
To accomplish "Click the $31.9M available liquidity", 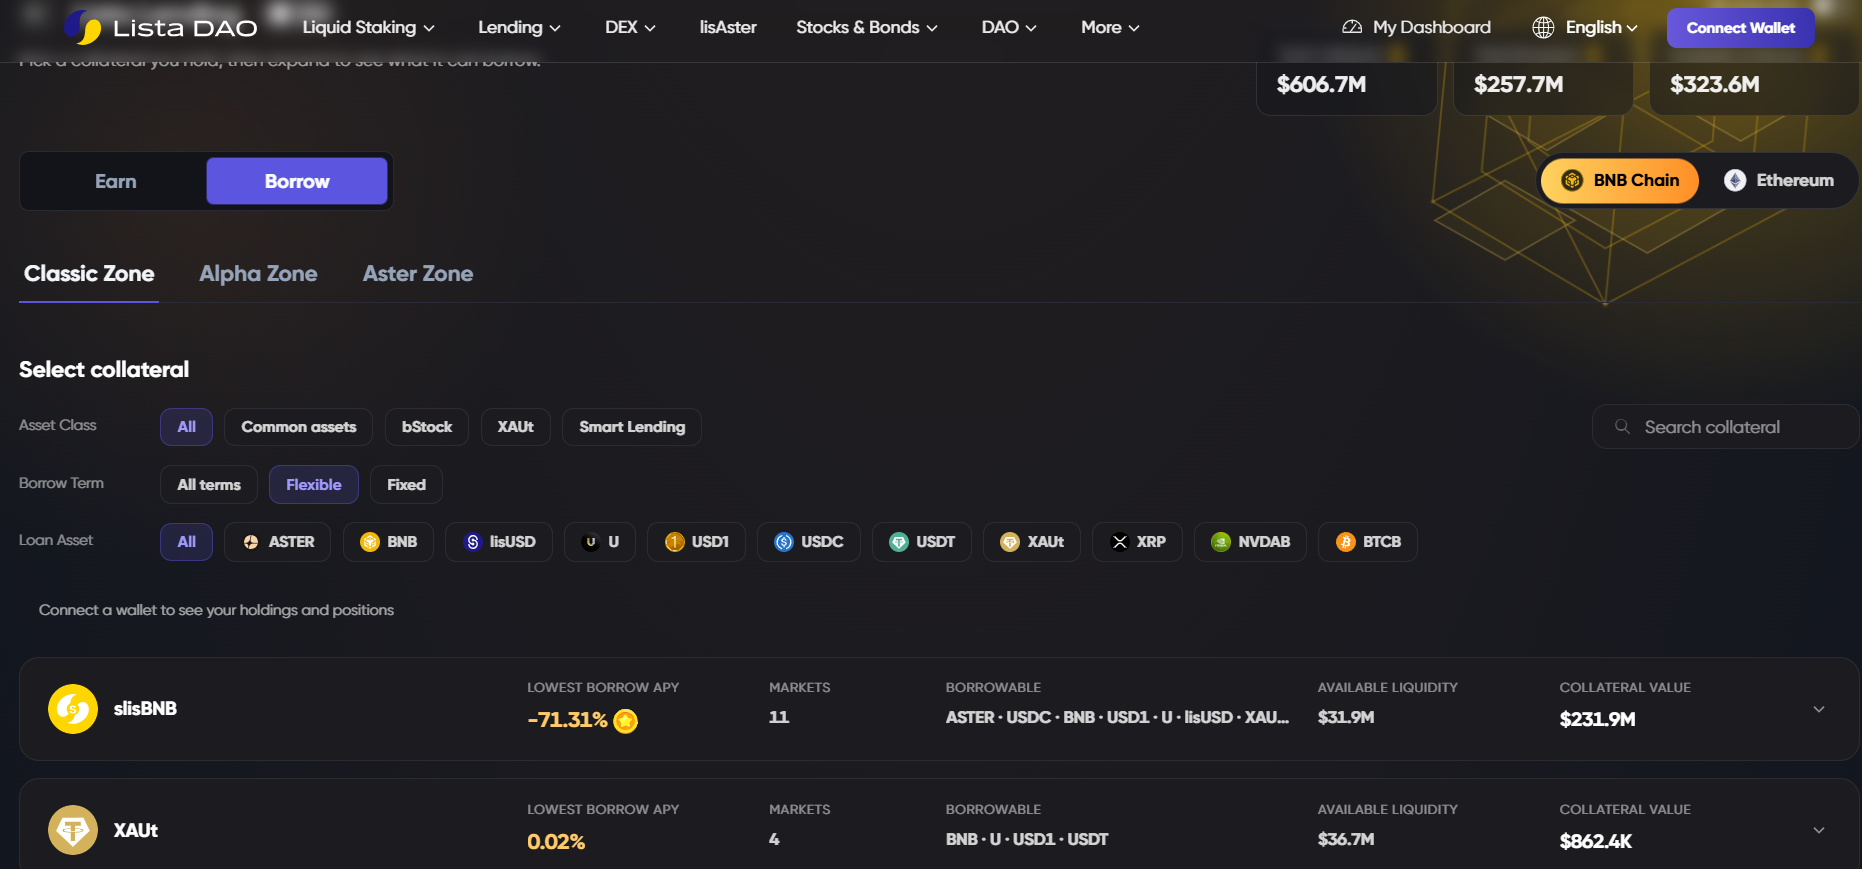I will pyautogui.click(x=1346, y=717).
